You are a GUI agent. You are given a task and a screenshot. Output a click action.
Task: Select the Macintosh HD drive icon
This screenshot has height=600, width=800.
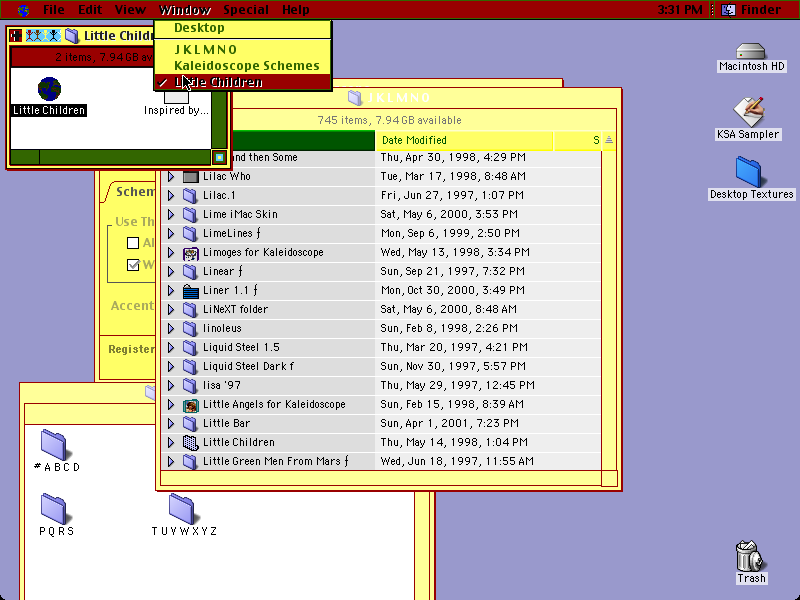point(751,52)
